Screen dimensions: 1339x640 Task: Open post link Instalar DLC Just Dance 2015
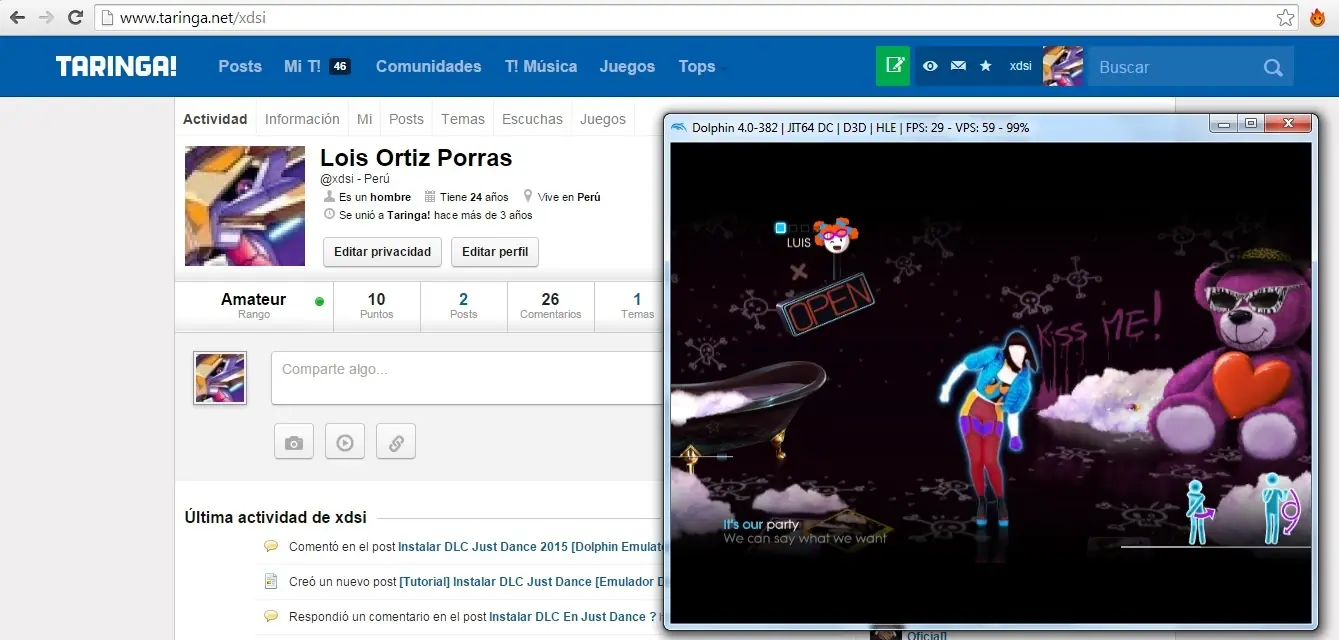pyautogui.click(x=531, y=547)
